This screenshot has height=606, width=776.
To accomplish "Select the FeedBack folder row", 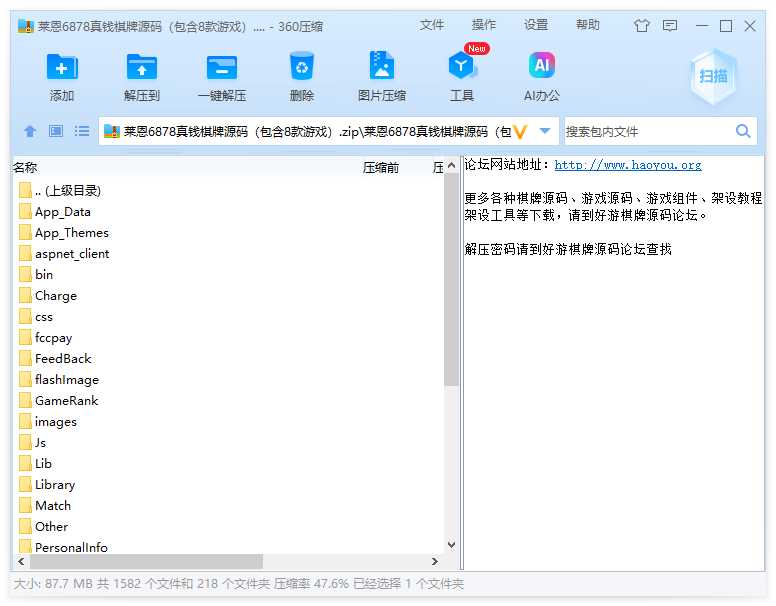I will [x=230, y=358].
